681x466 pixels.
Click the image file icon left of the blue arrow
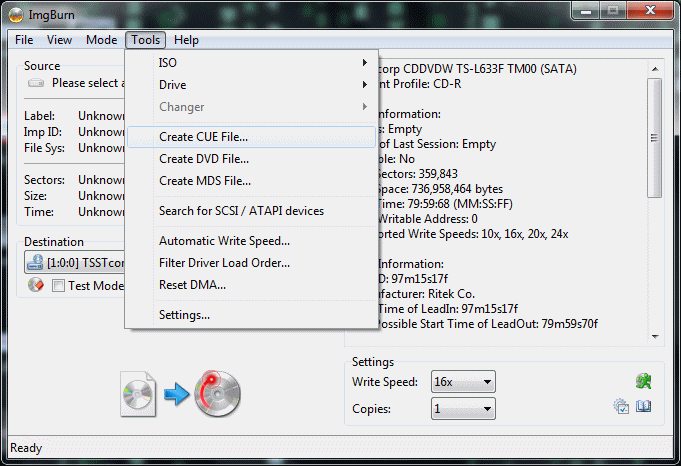138,394
